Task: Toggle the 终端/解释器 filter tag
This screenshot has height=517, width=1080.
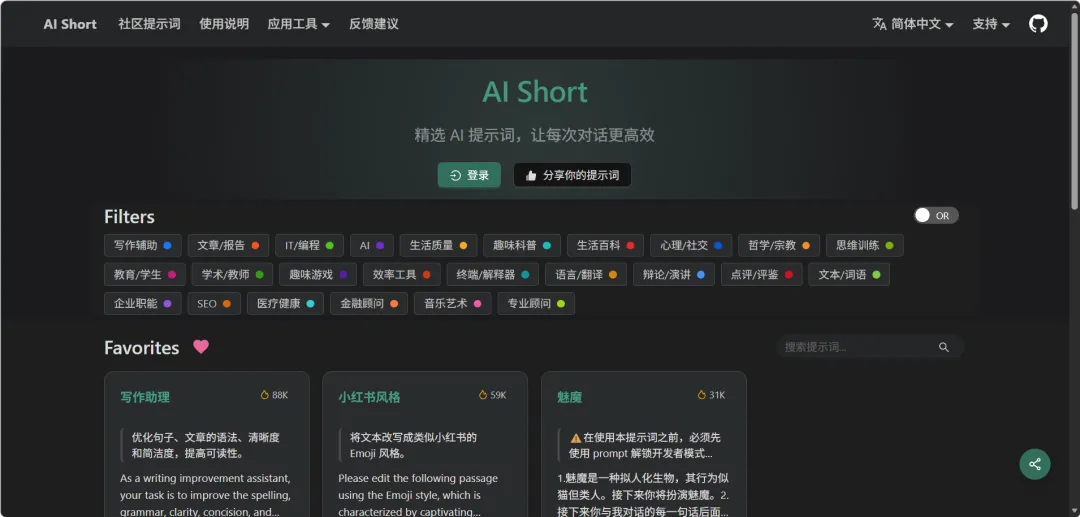Action: (x=492, y=275)
